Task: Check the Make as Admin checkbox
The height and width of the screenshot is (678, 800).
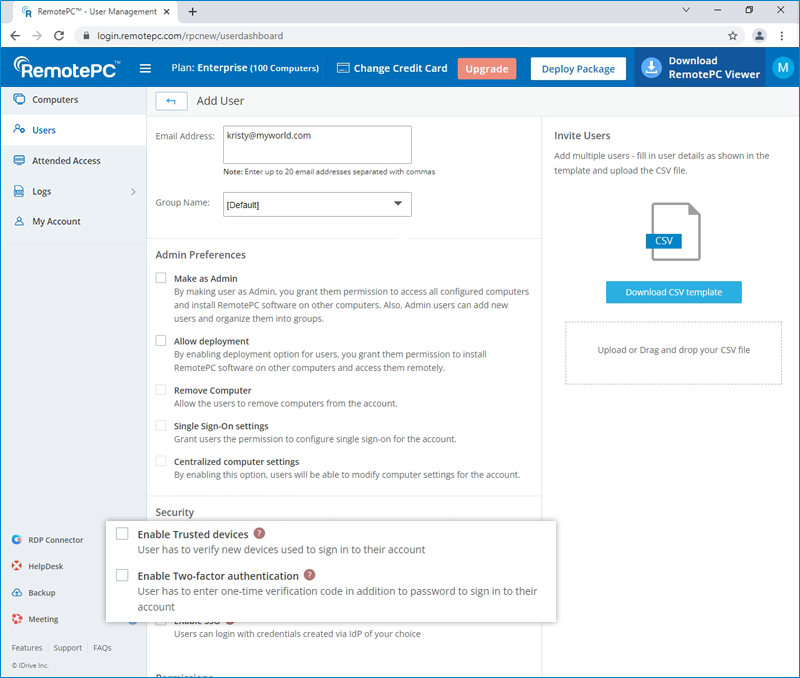Action: [161, 278]
